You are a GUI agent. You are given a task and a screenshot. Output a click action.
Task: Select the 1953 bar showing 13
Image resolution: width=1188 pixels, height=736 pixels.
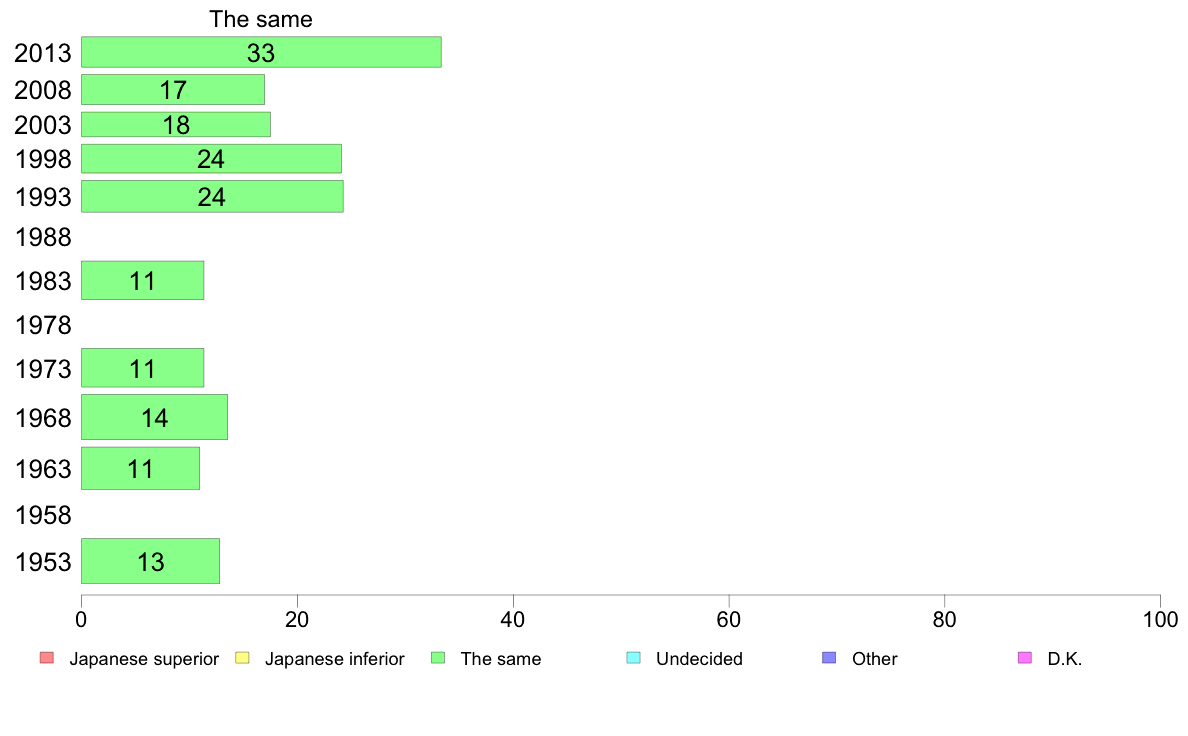(150, 561)
